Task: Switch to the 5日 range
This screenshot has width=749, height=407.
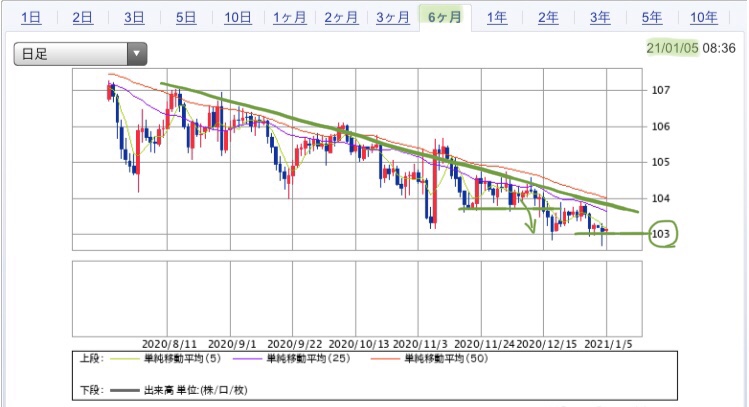Action: 186,18
